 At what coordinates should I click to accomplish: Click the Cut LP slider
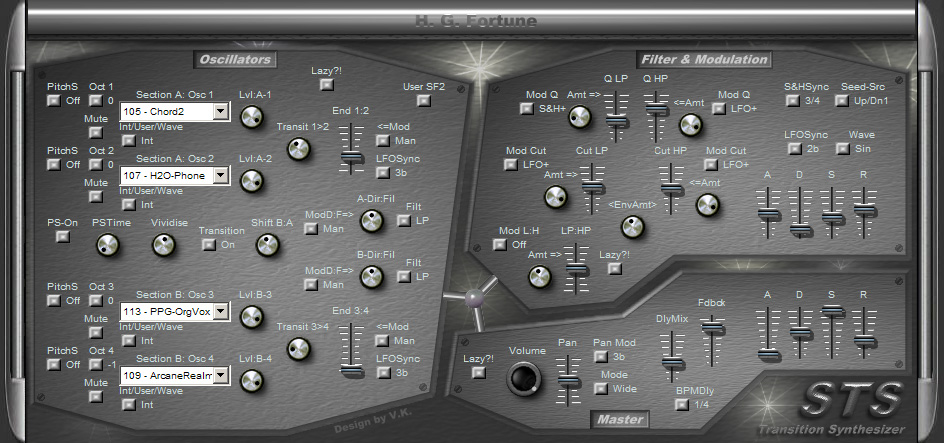pyautogui.click(x=592, y=188)
